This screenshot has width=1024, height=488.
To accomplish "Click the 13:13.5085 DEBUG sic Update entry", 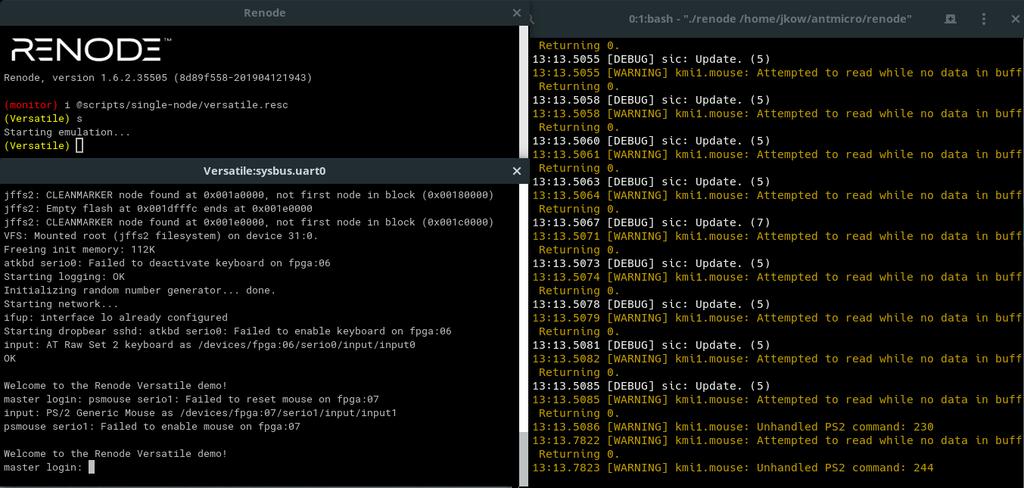I will [x=652, y=385].
